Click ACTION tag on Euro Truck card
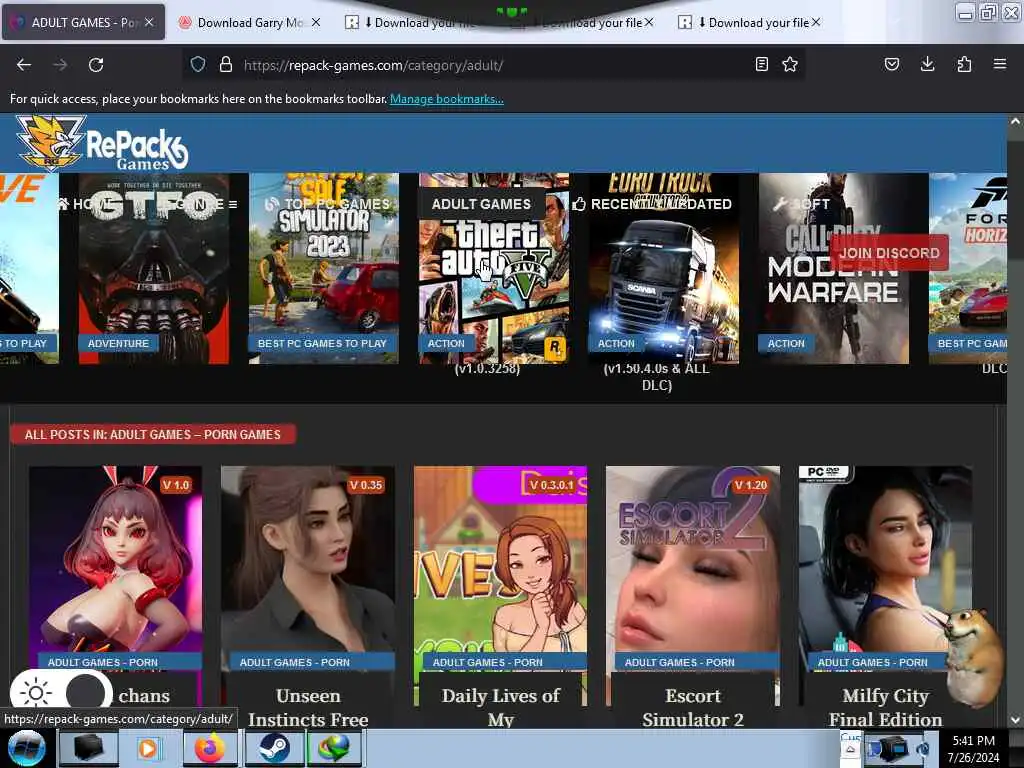1024x768 pixels. pyautogui.click(x=616, y=344)
